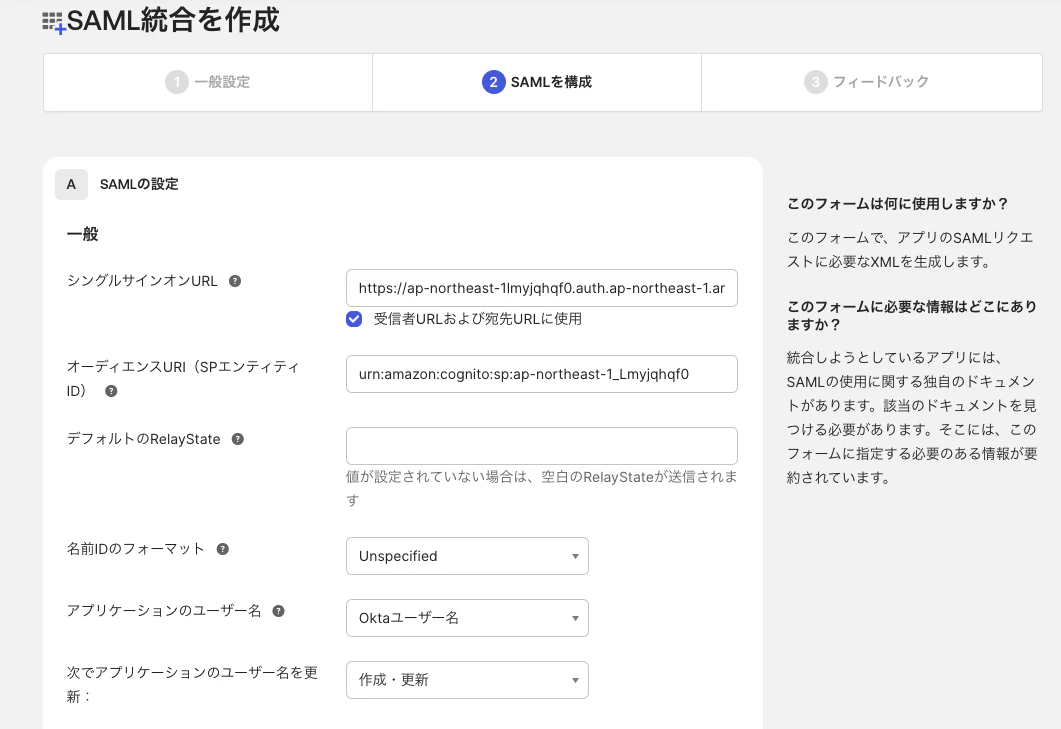Click the シングルサインオンURL input field
Image resolution: width=1061 pixels, height=729 pixels.
pyautogui.click(x=542, y=288)
